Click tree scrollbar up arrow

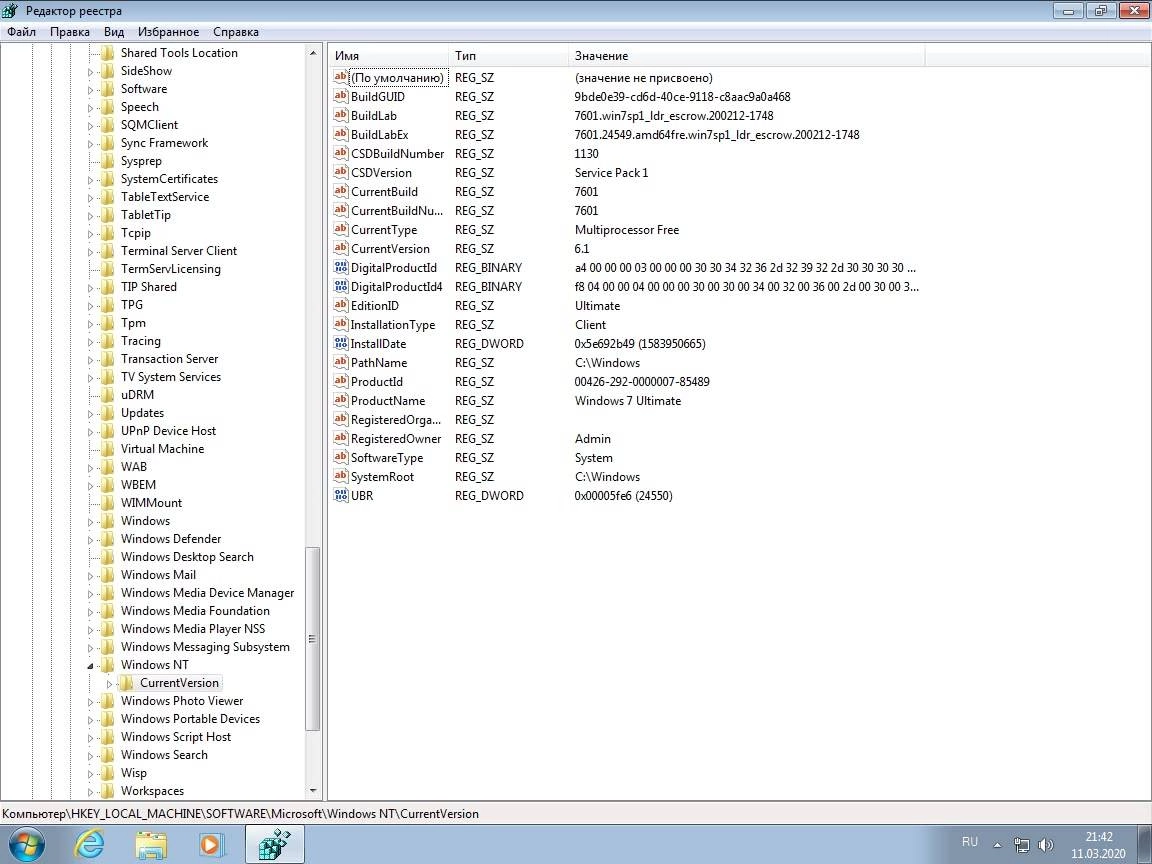313,53
